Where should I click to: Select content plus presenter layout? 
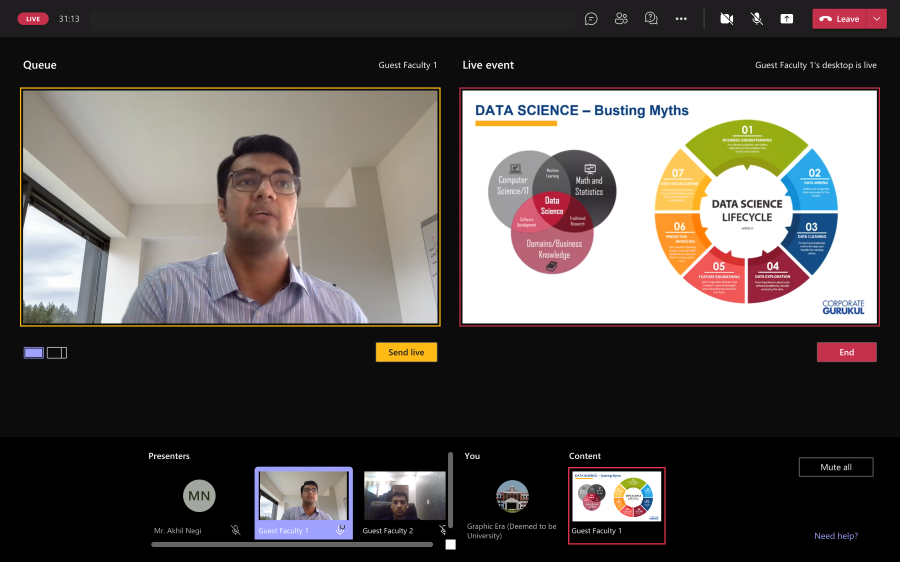pos(57,352)
